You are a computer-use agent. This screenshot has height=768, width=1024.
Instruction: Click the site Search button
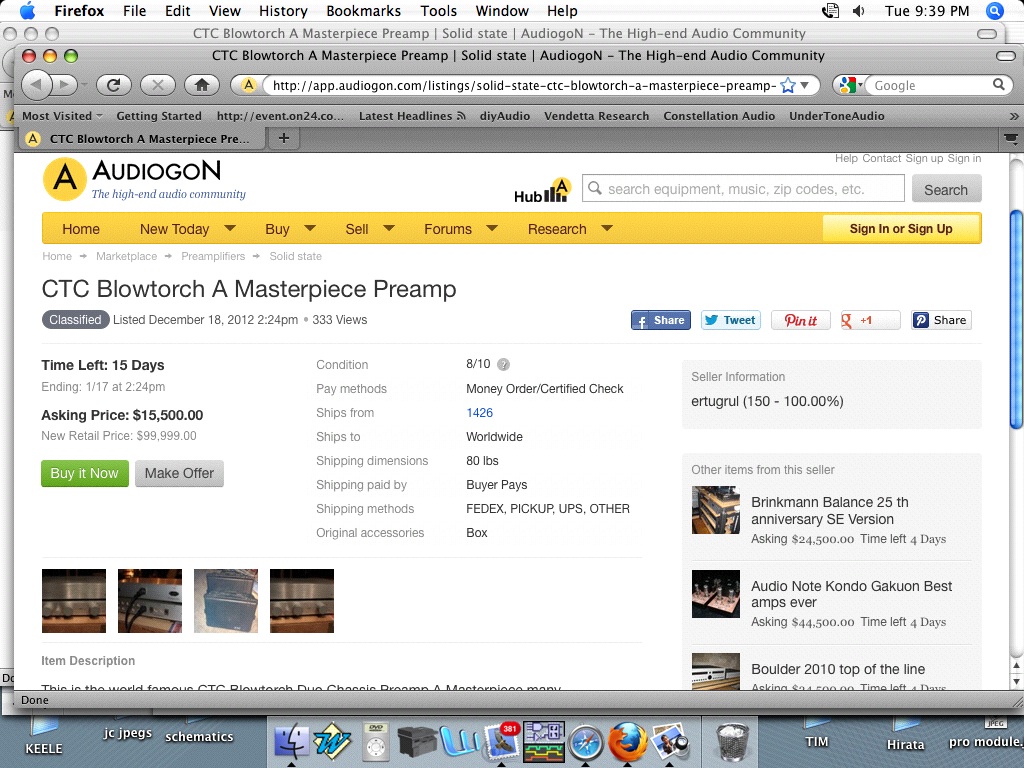click(946, 189)
